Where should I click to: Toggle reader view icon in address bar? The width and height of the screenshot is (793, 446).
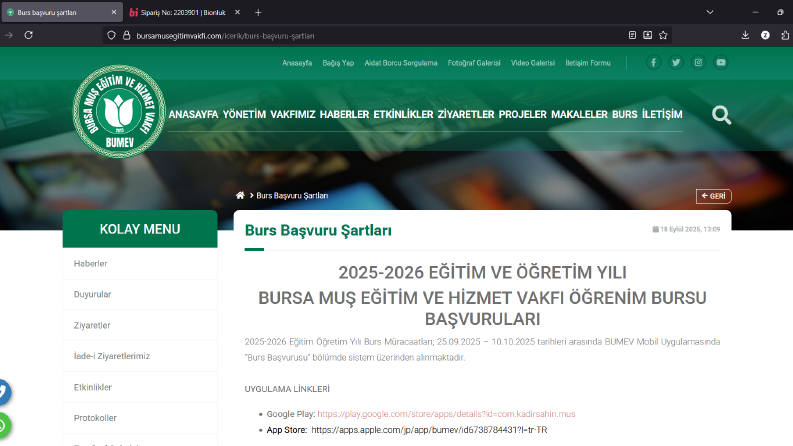pos(632,35)
